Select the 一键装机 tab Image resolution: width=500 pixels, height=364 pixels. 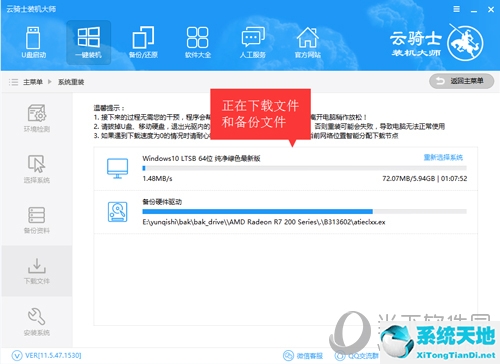tap(88, 42)
